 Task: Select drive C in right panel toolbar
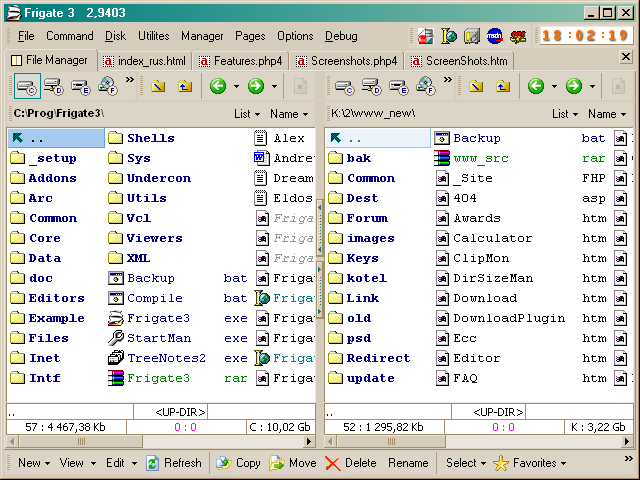click(x=344, y=86)
